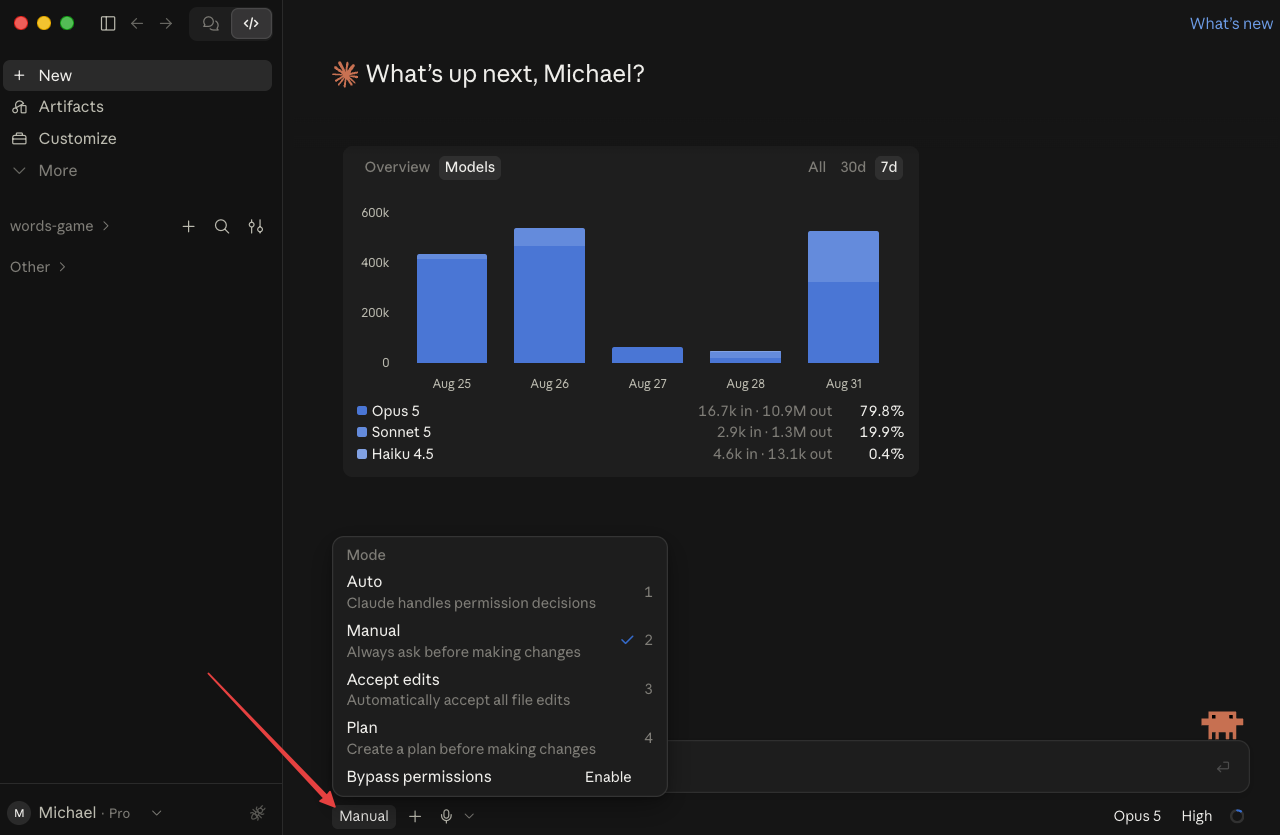This screenshot has height=835, width=1280.
Task: Expand the More section
Action: pyautogui.click(x=137, y=171)
